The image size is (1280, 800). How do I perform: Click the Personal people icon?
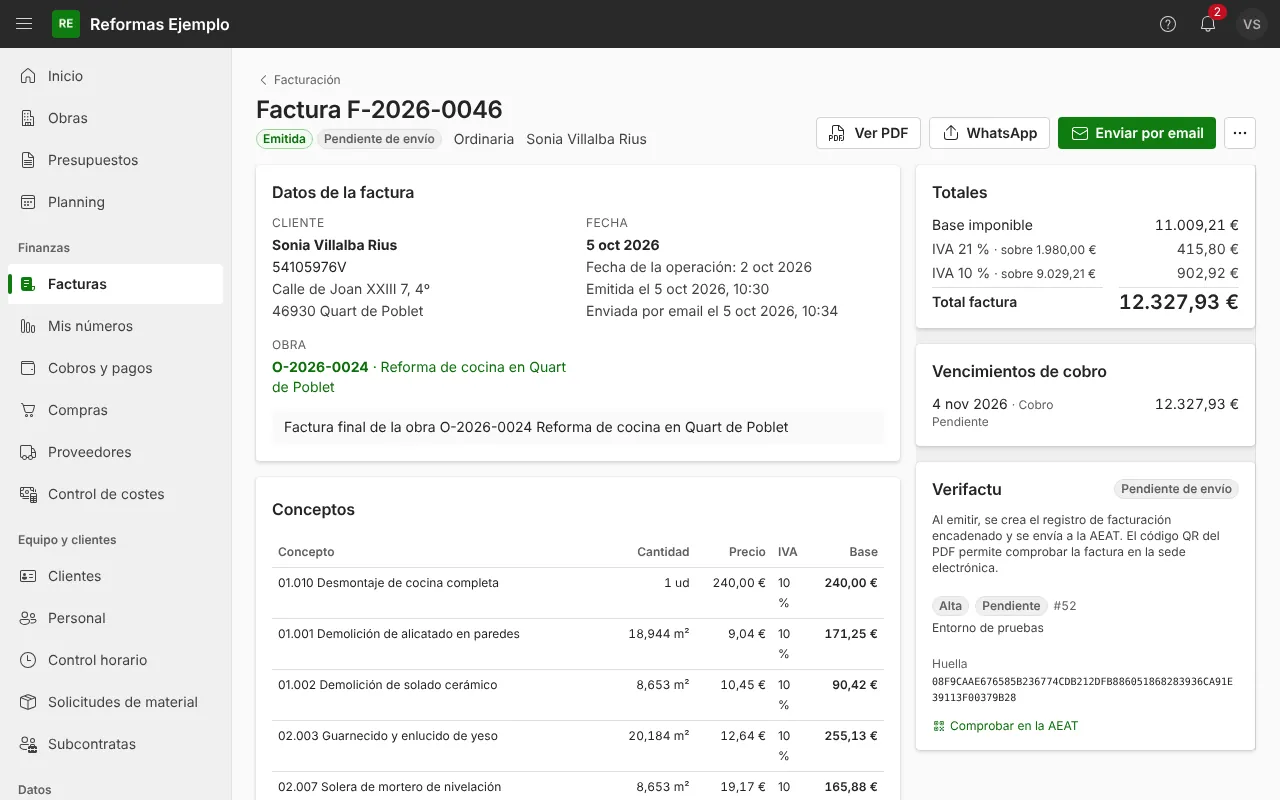[x=28, y=618]
